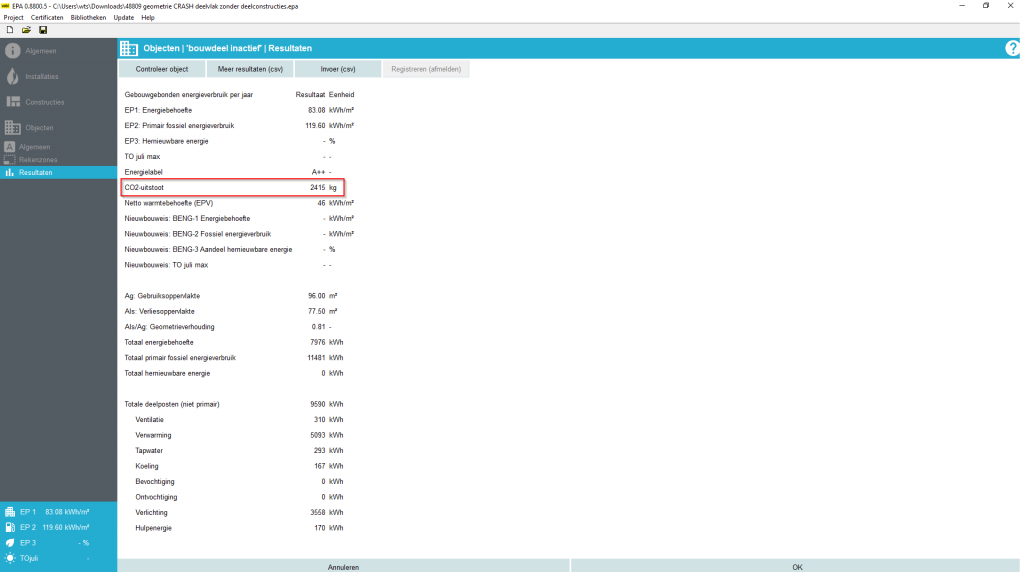Image resolution: width=1024 pixels, height=572 pixels.
Task: Click the EP2 value 119.60
Action: tap(315, 125)
